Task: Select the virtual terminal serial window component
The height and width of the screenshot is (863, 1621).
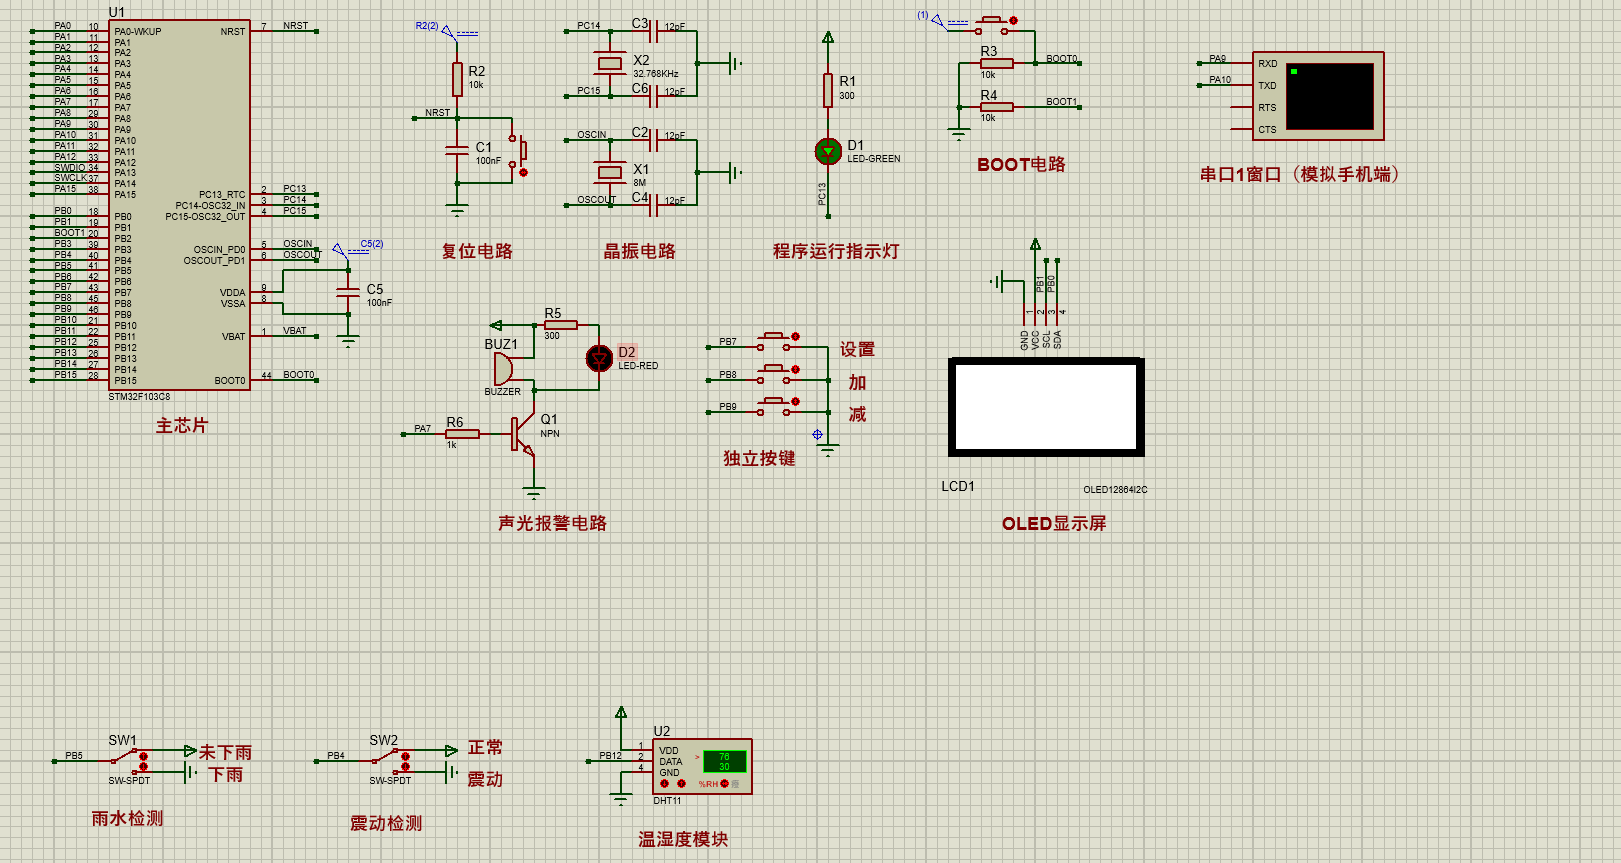Action: coord(1319,96)
